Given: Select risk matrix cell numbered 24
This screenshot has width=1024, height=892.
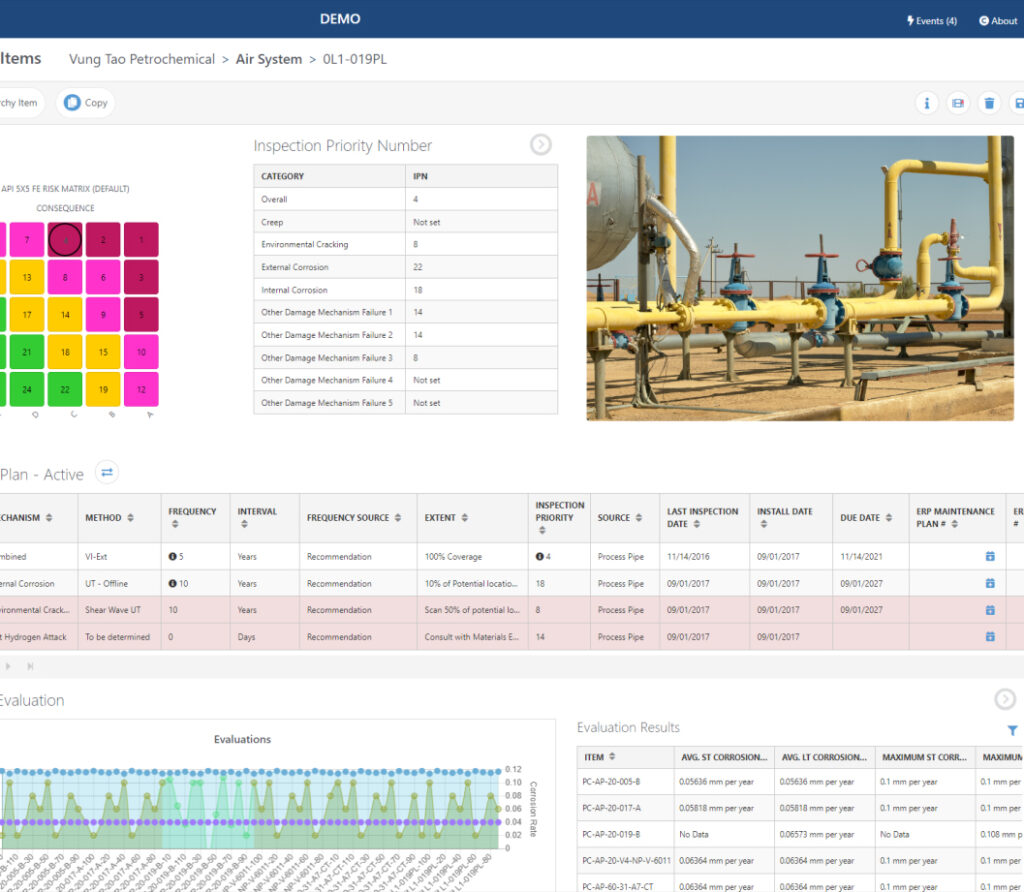Looking at the screenshot, I should pyautogui.click(x=29, y=389).
